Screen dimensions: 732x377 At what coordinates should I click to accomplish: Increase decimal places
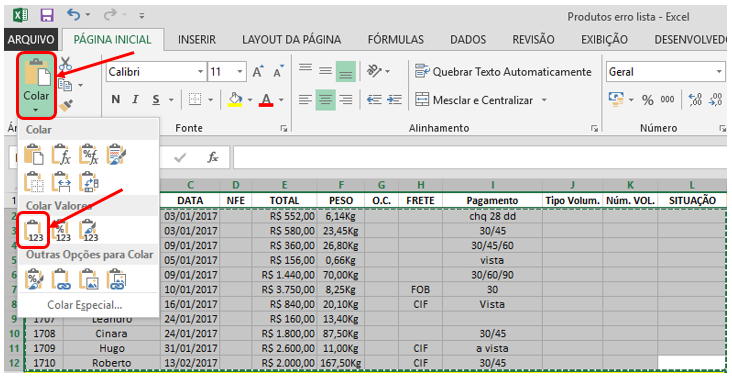click(695, 99)
